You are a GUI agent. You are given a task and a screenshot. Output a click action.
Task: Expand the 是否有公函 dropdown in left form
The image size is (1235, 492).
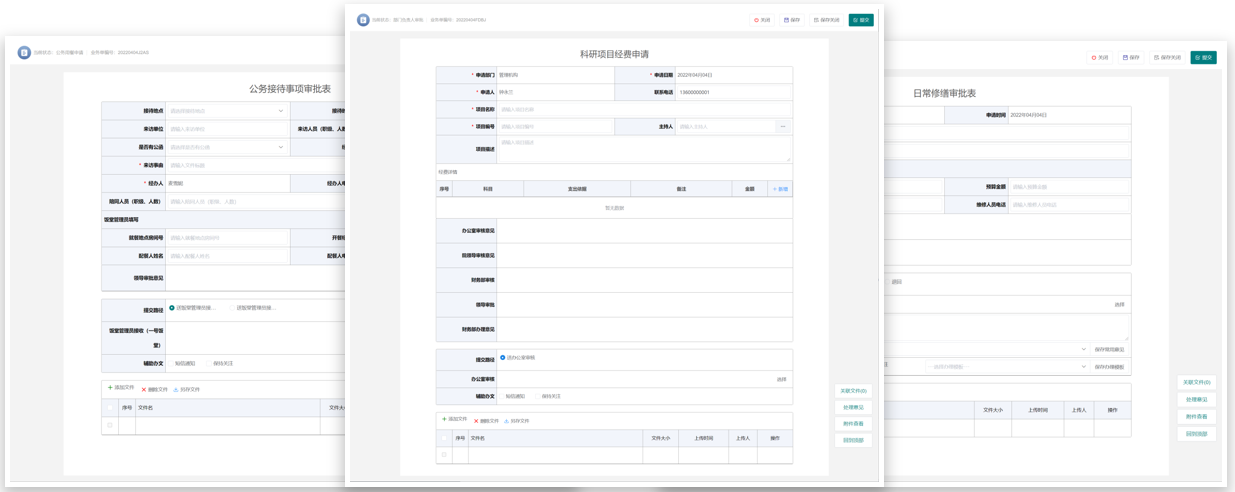281,147
